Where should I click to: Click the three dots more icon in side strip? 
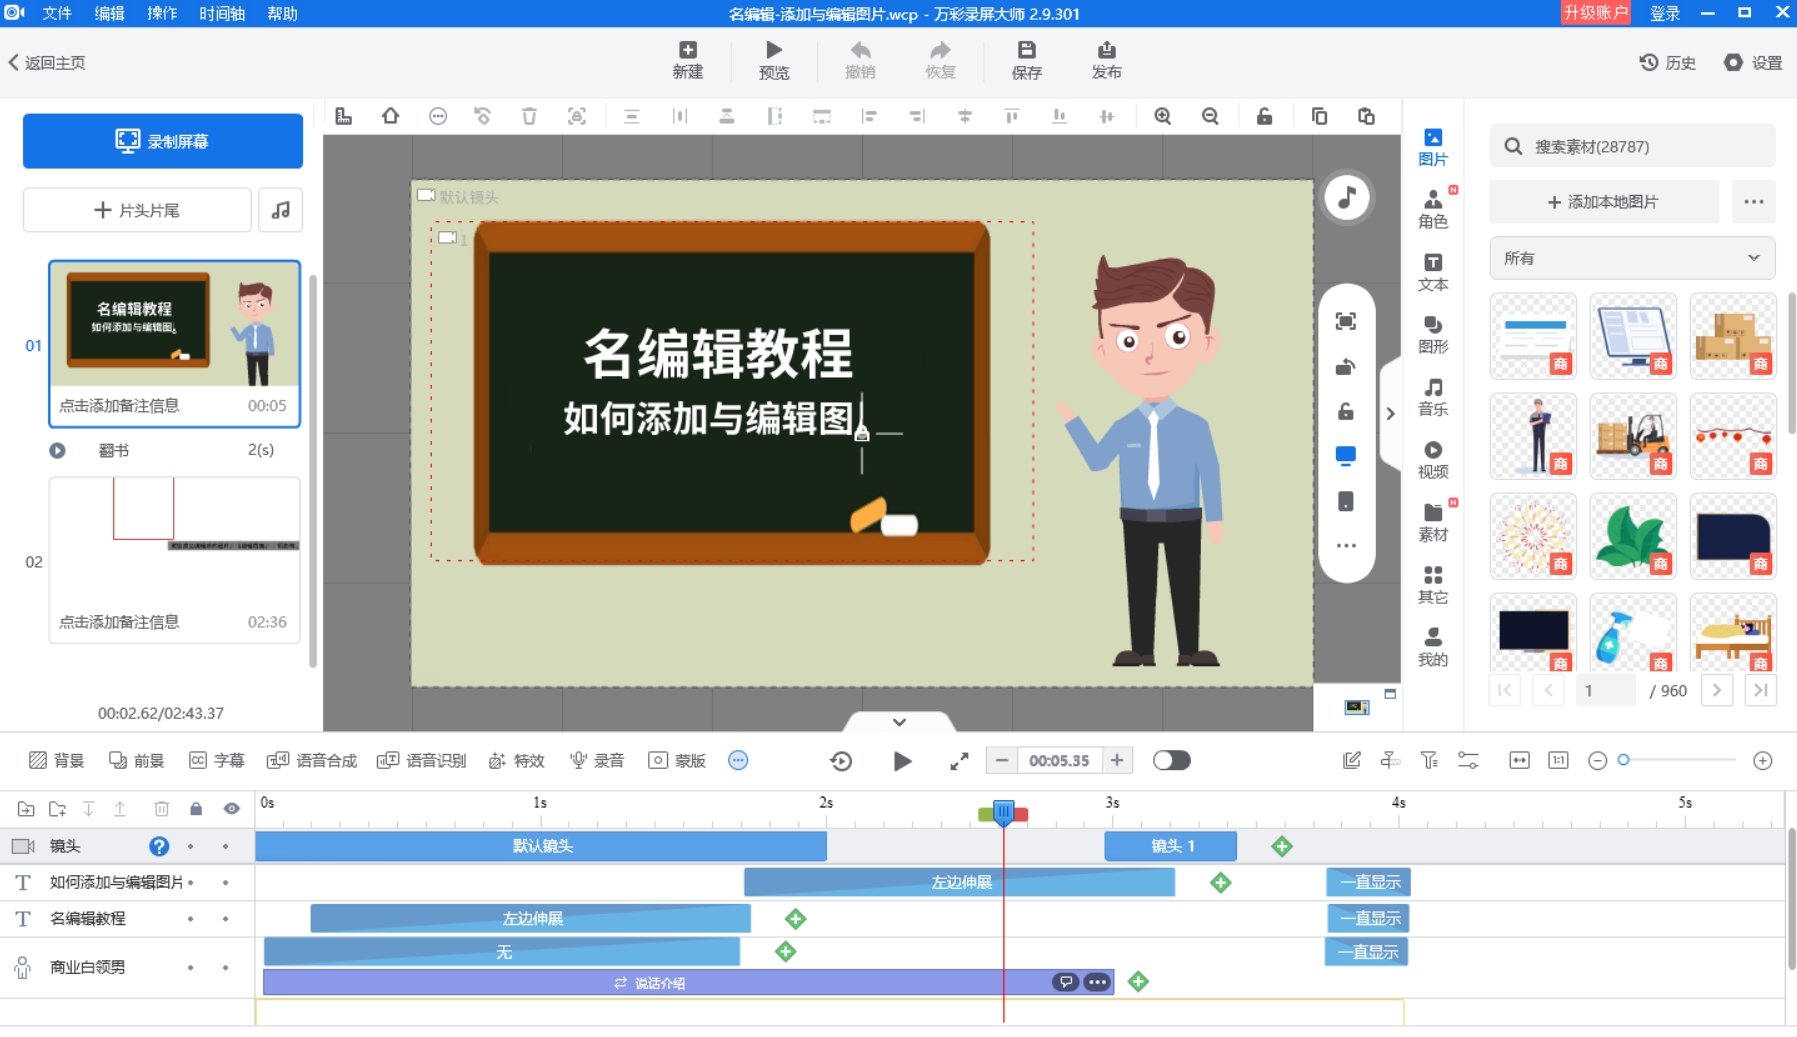click(1346, 546)
